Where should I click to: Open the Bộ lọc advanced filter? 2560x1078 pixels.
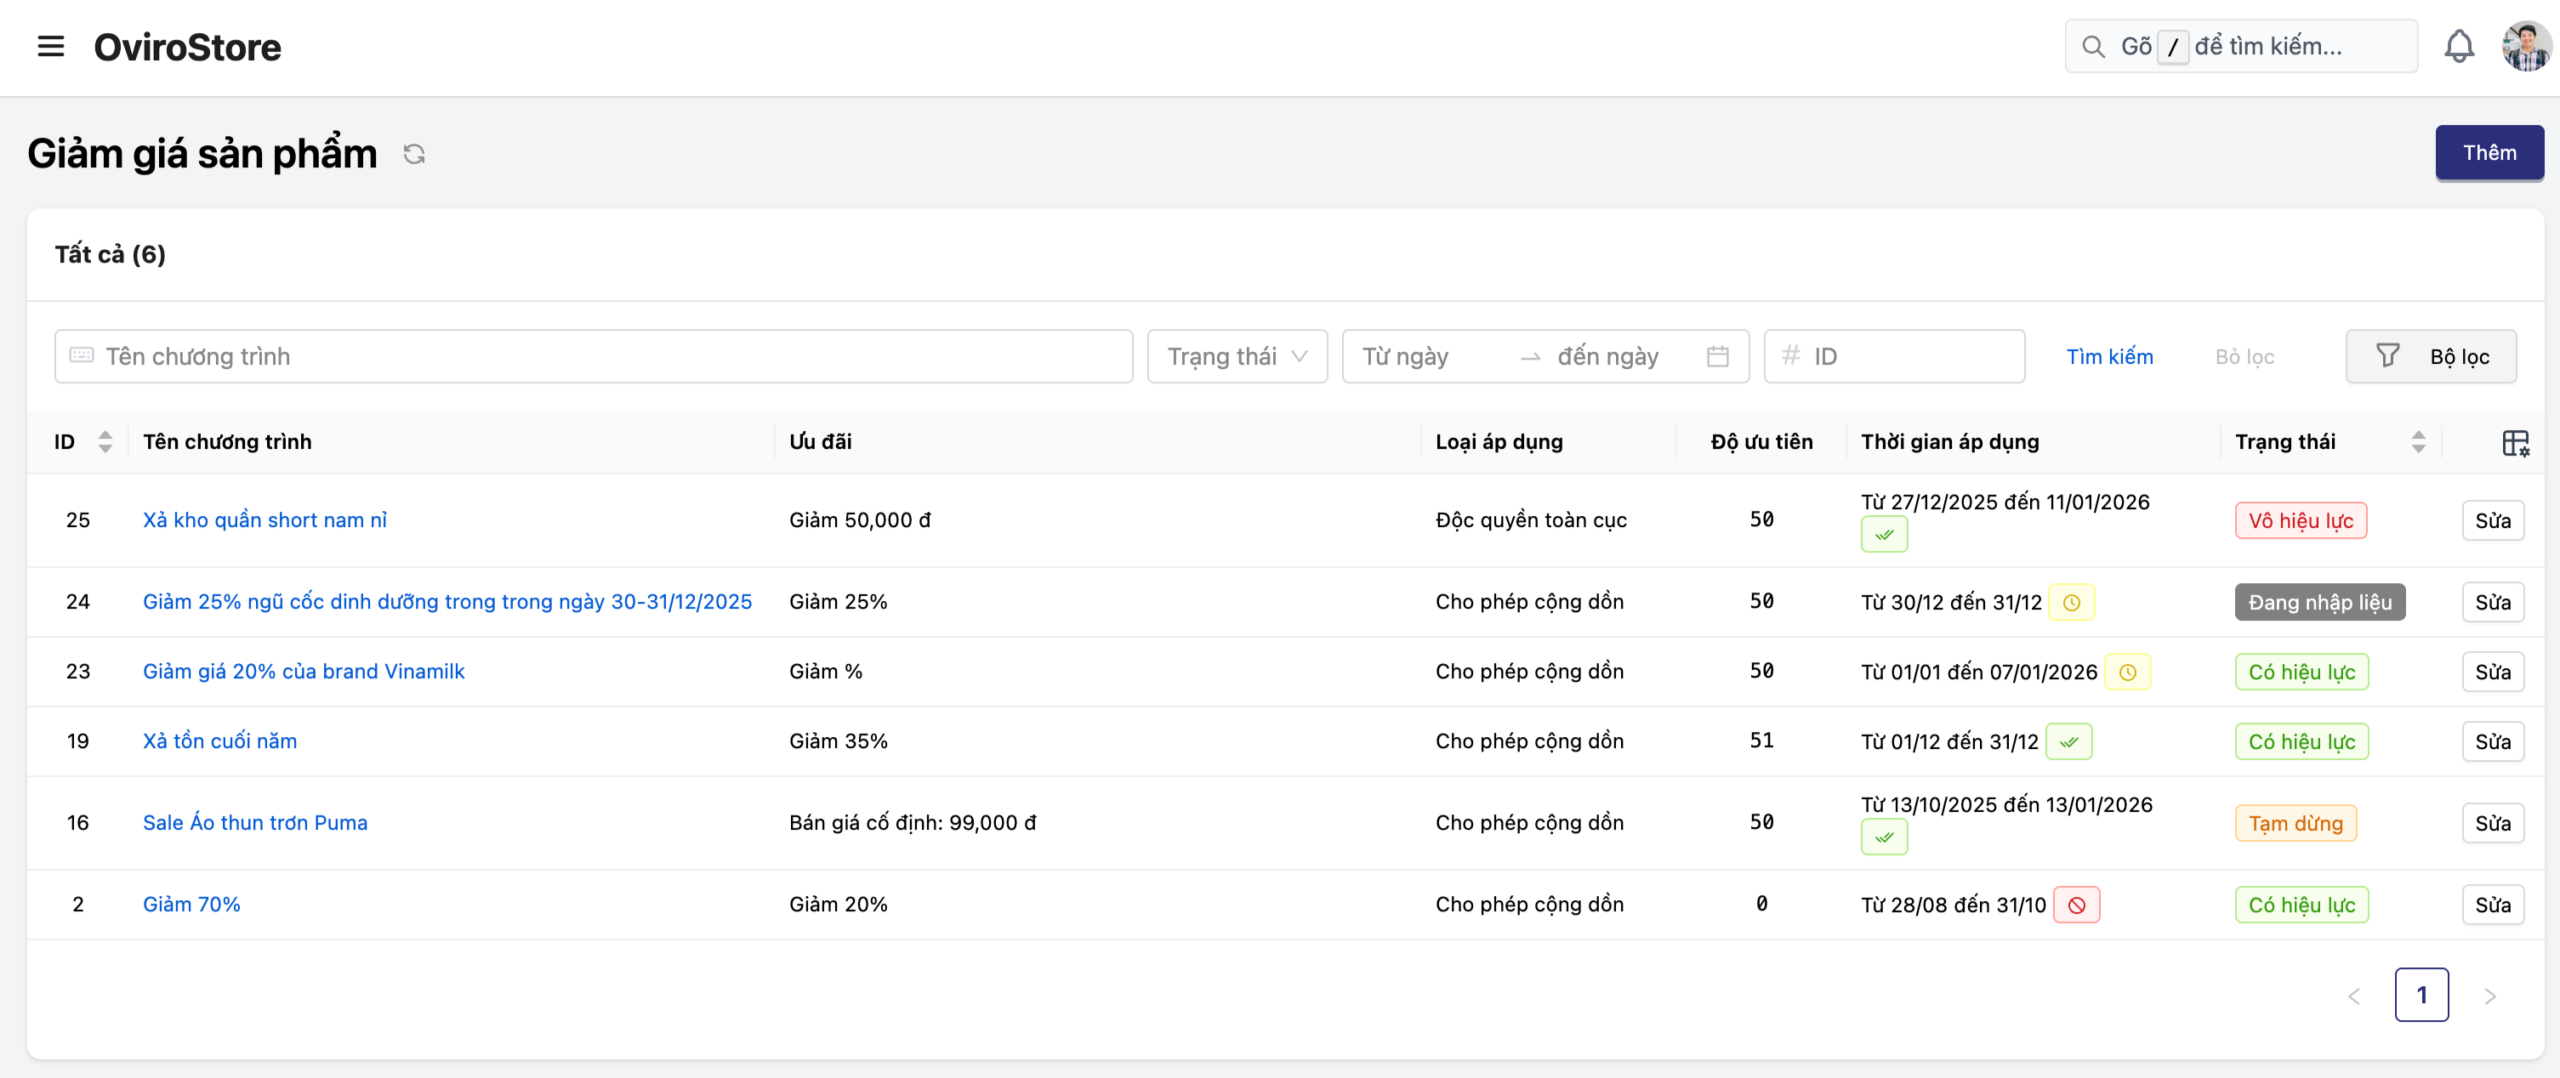coord(2431,357)
